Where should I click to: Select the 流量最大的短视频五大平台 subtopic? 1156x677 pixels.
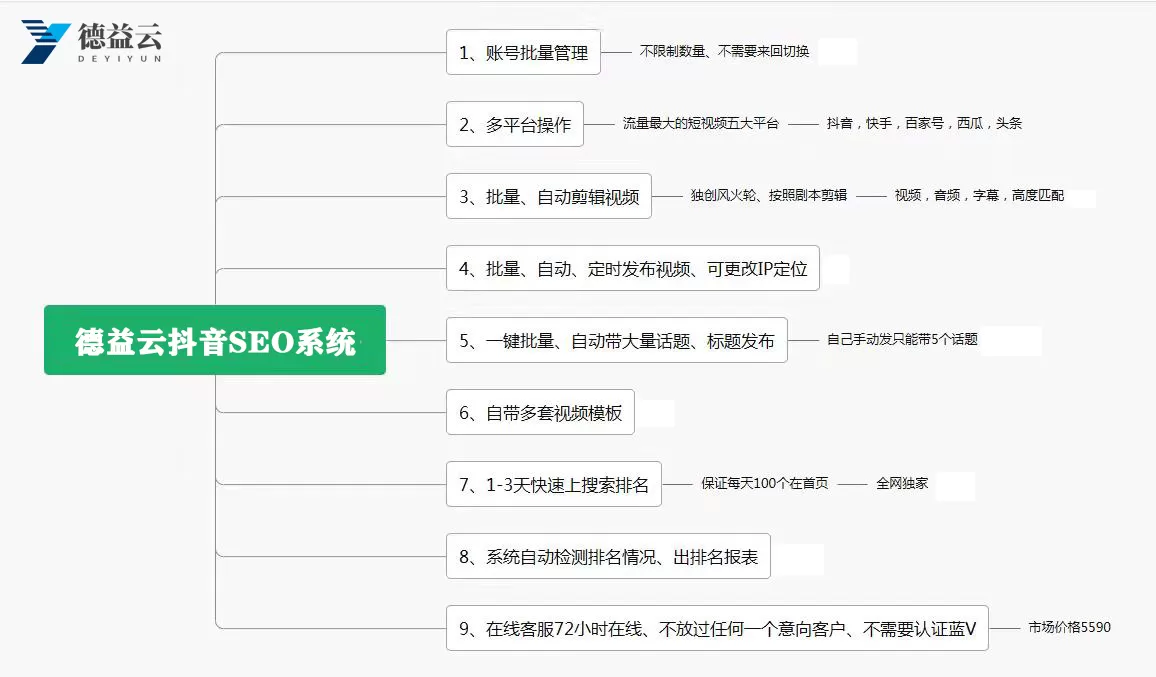[700, 124]
